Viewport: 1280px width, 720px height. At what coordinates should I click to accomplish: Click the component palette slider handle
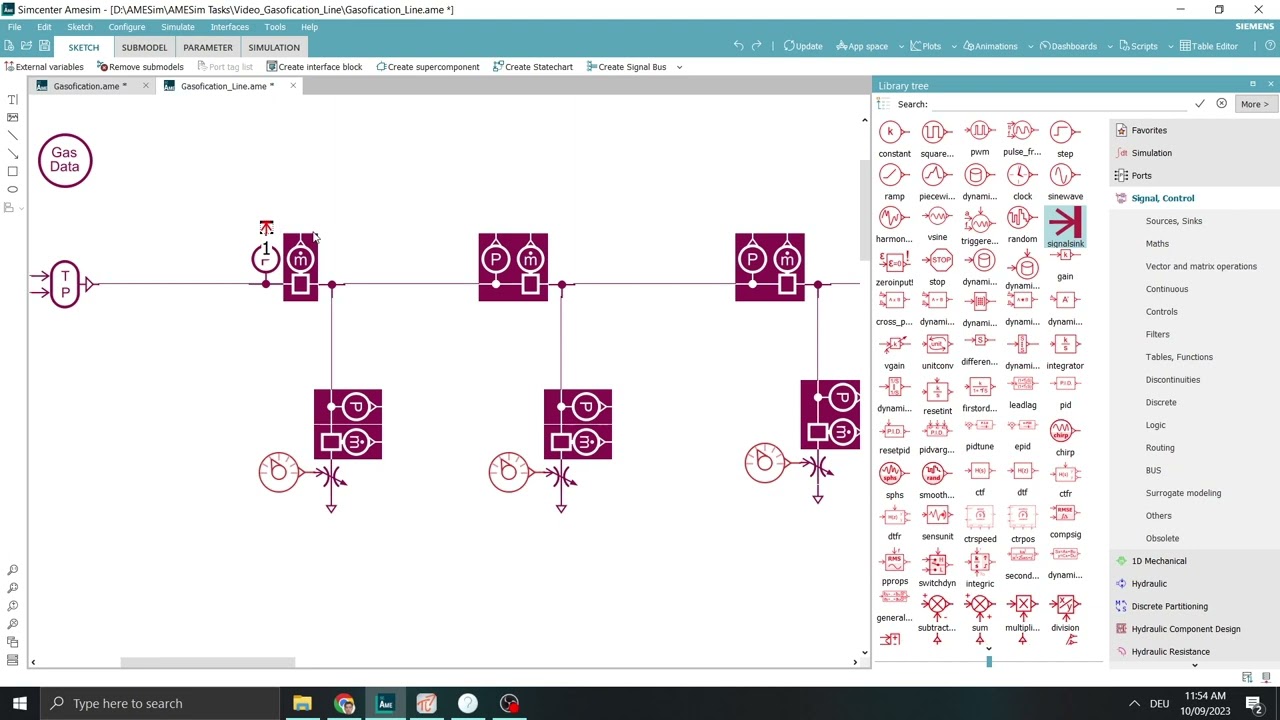[x=989, y=661]
